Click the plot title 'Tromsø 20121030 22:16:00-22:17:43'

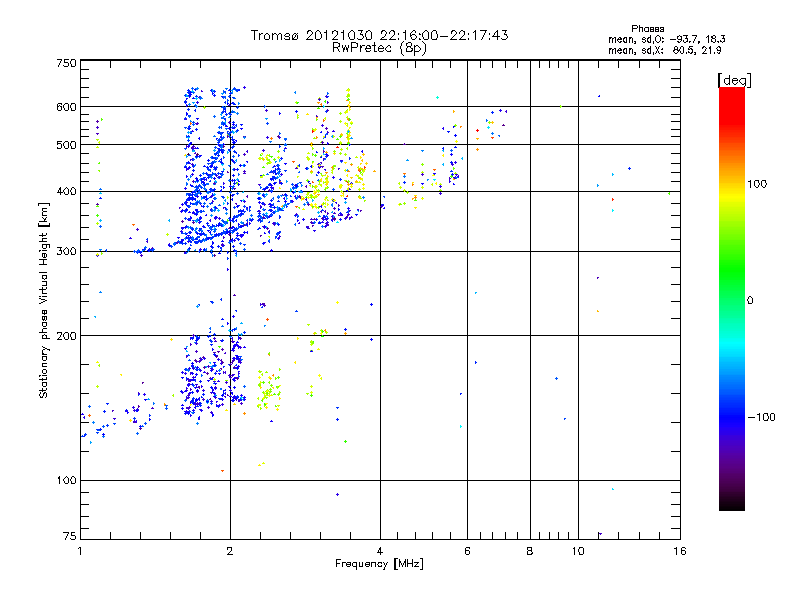(x=379, y=35)
